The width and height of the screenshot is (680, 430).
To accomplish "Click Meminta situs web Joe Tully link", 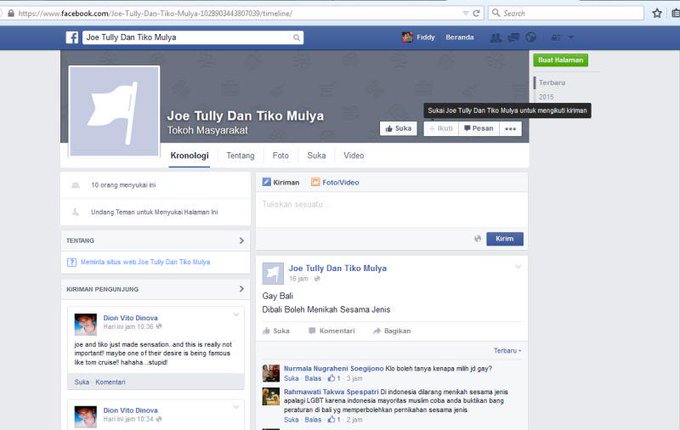I will [x=145, y=262].
